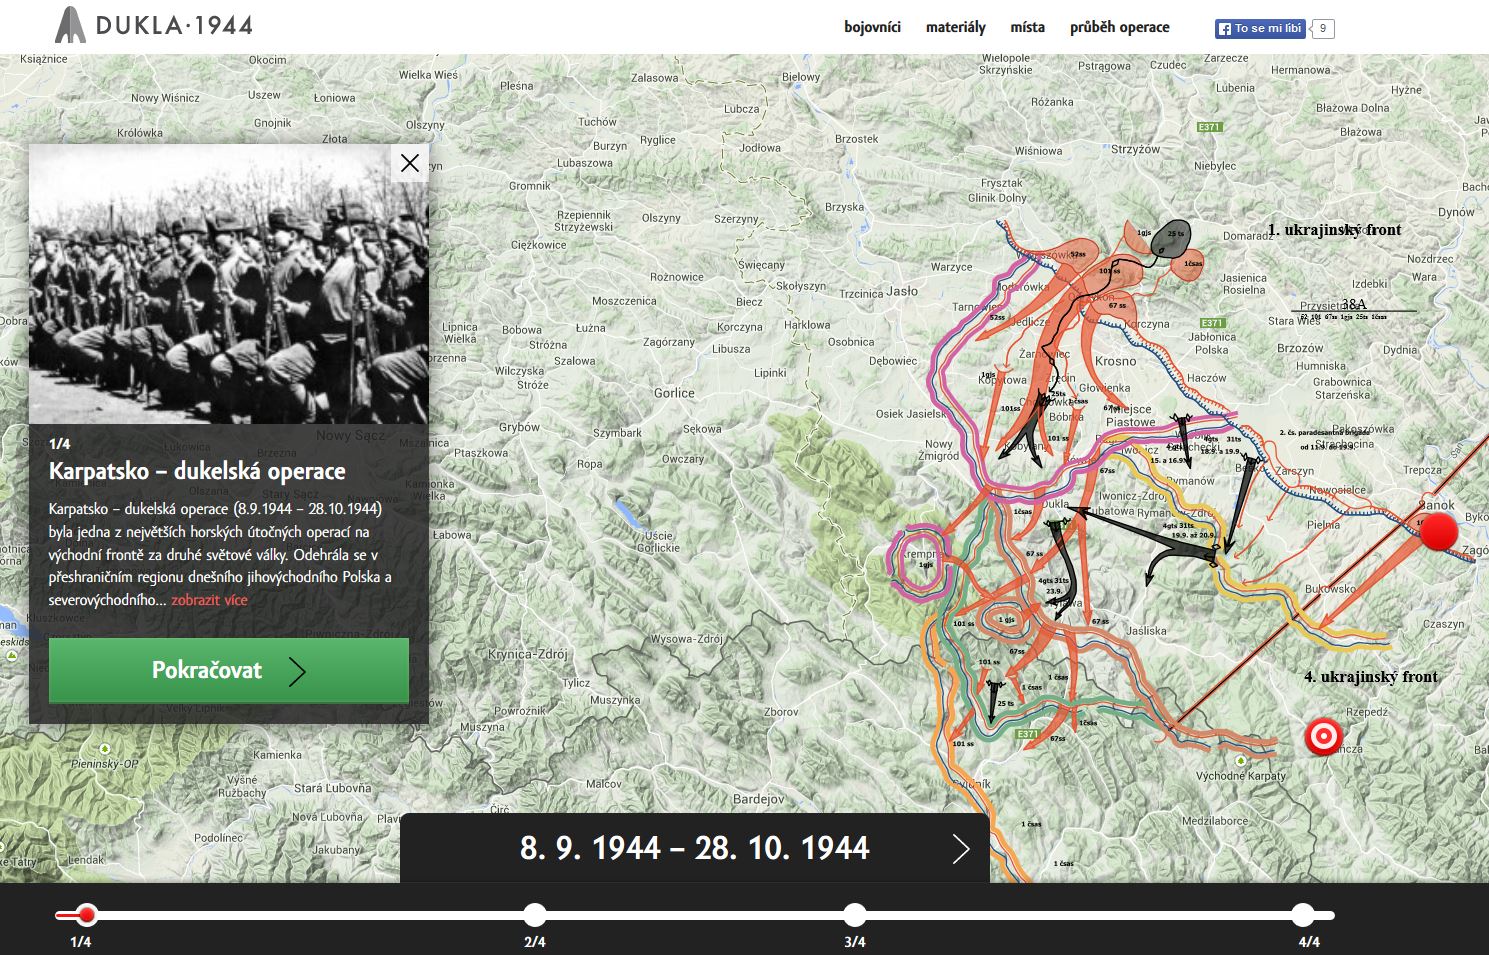1489x955 pixels.
Task: Click the arrow next to date range
Action: (961, 849)
